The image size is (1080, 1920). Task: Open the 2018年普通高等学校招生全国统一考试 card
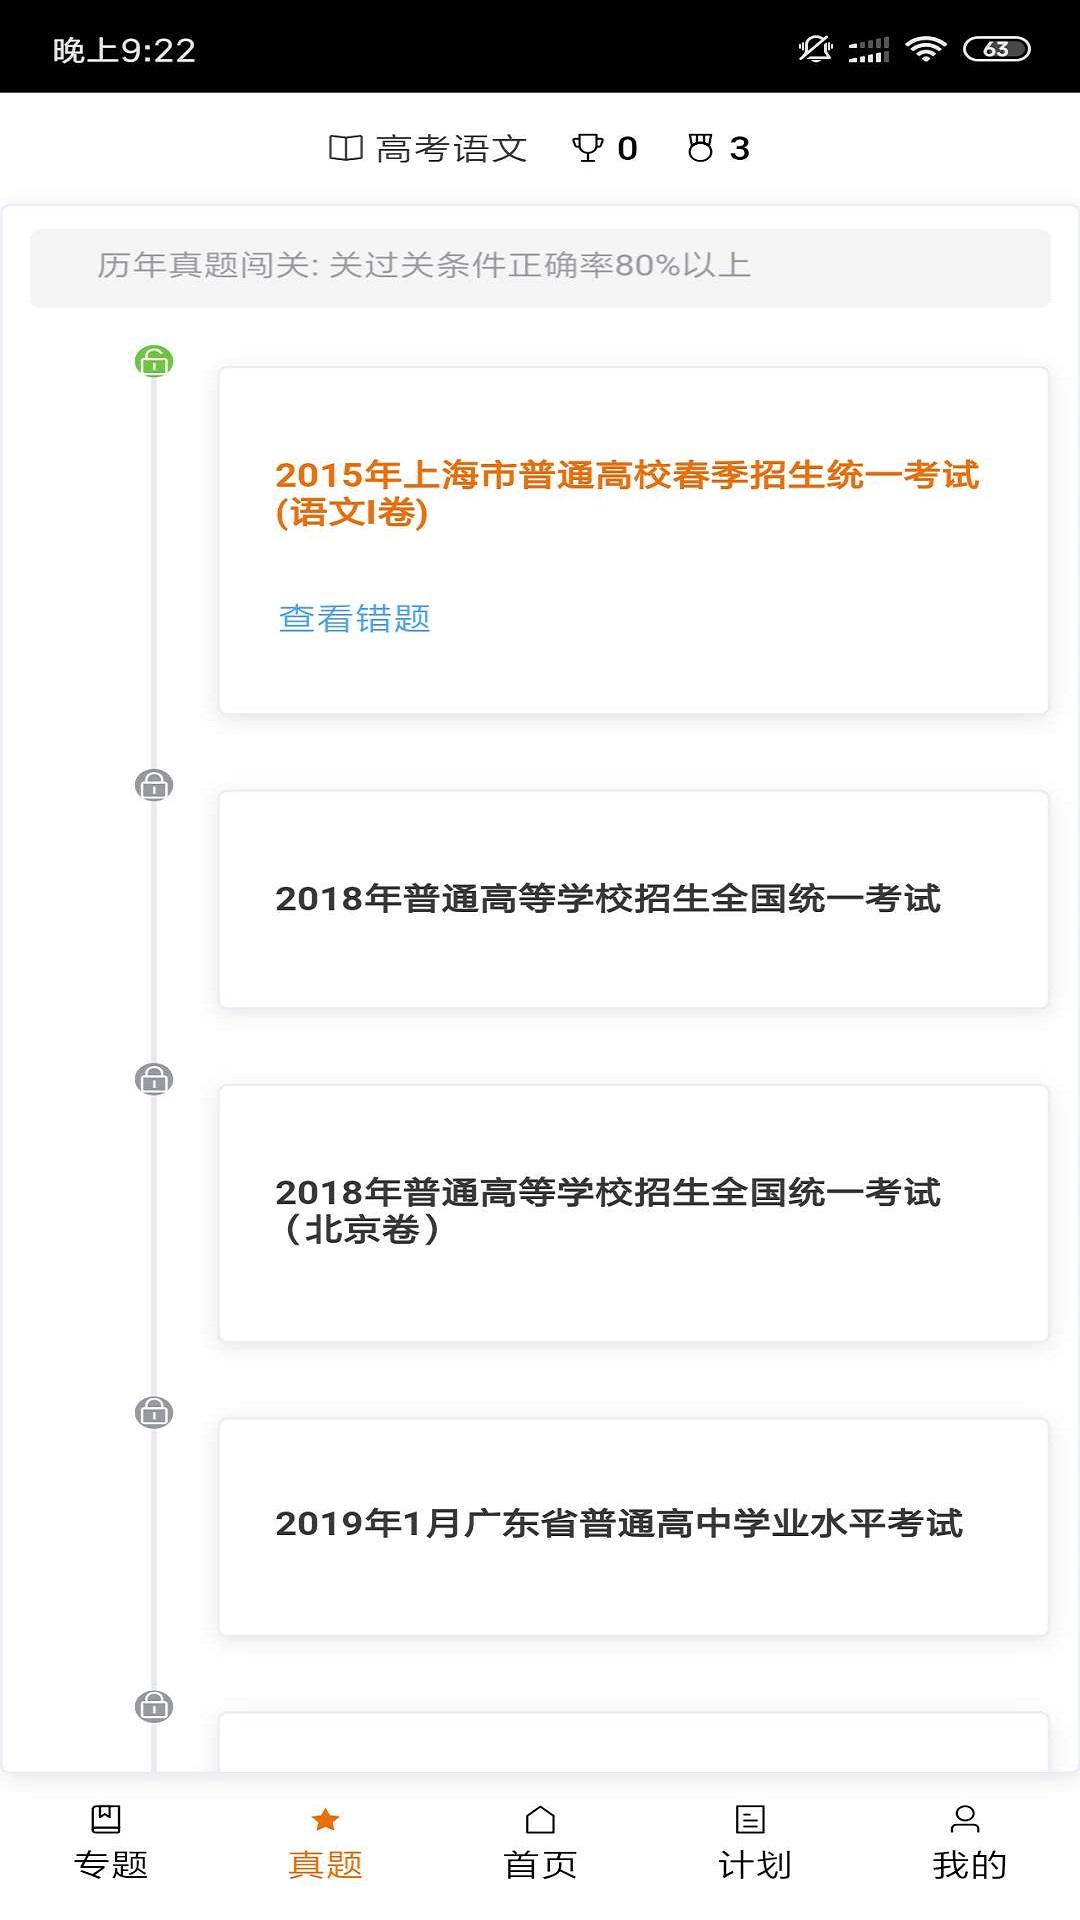(x=633, y=899)
